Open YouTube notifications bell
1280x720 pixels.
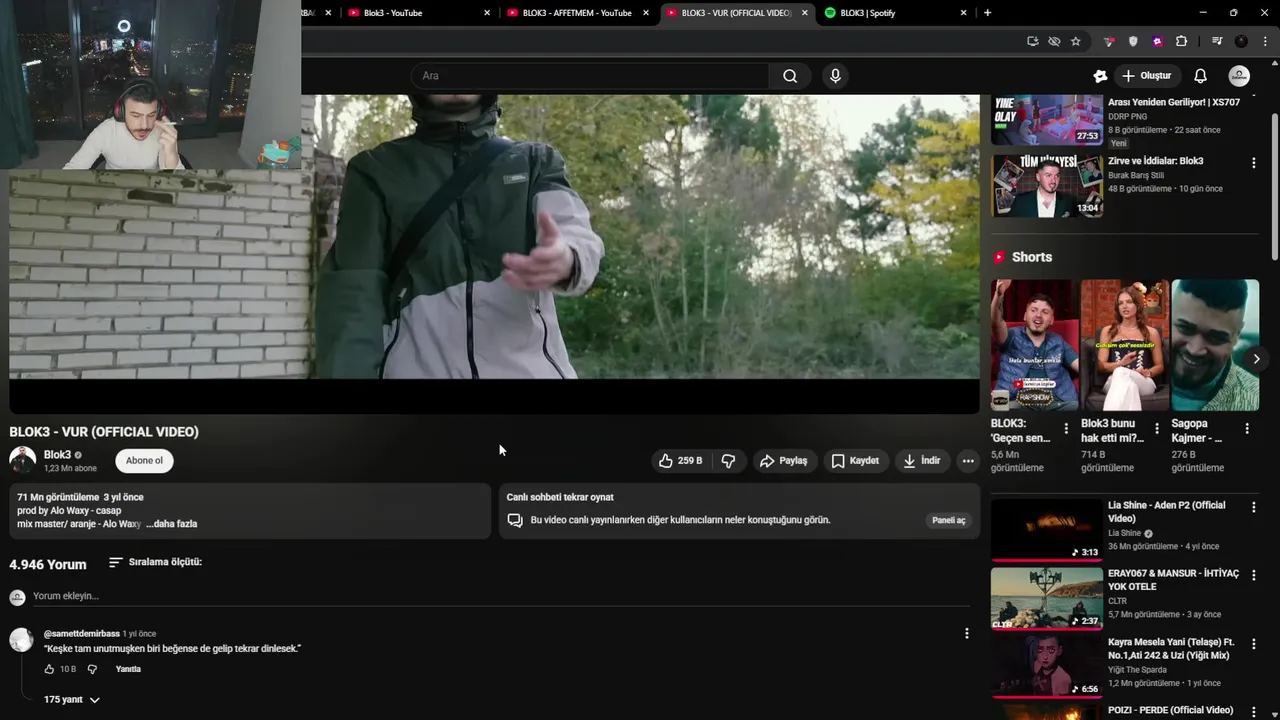(1200, 76)
